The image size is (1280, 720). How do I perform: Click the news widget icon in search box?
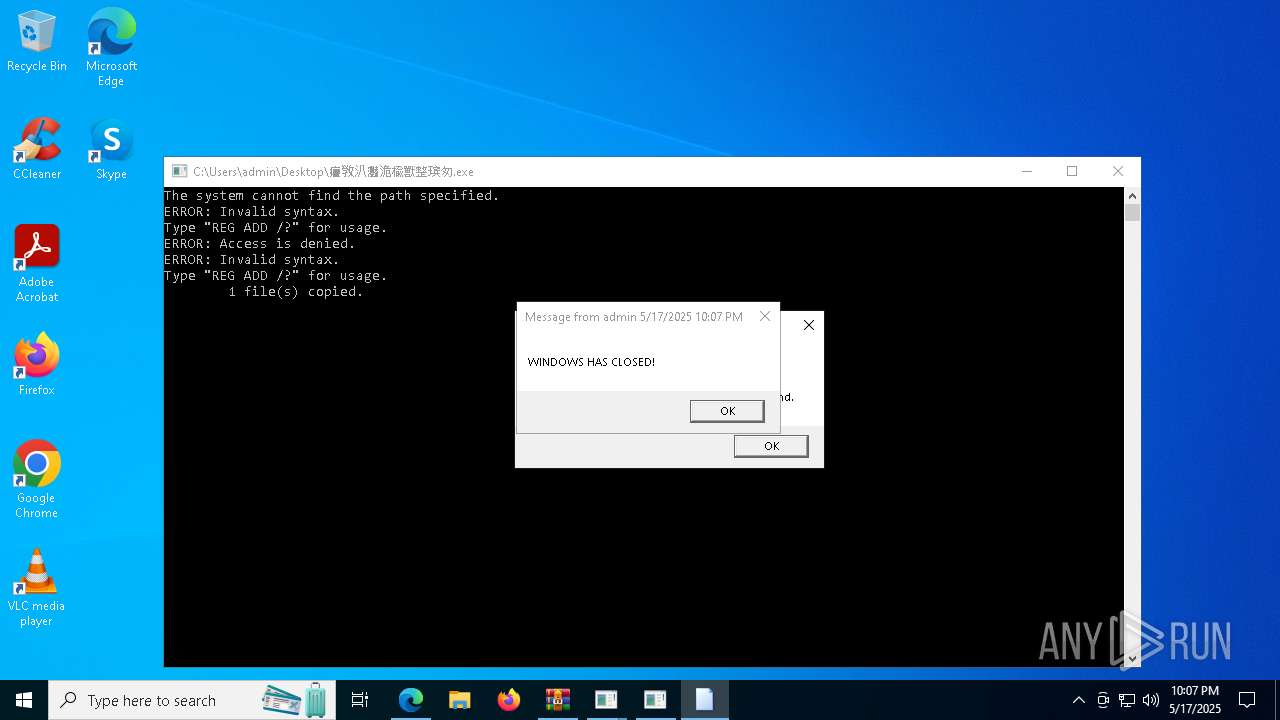[295, 700]
